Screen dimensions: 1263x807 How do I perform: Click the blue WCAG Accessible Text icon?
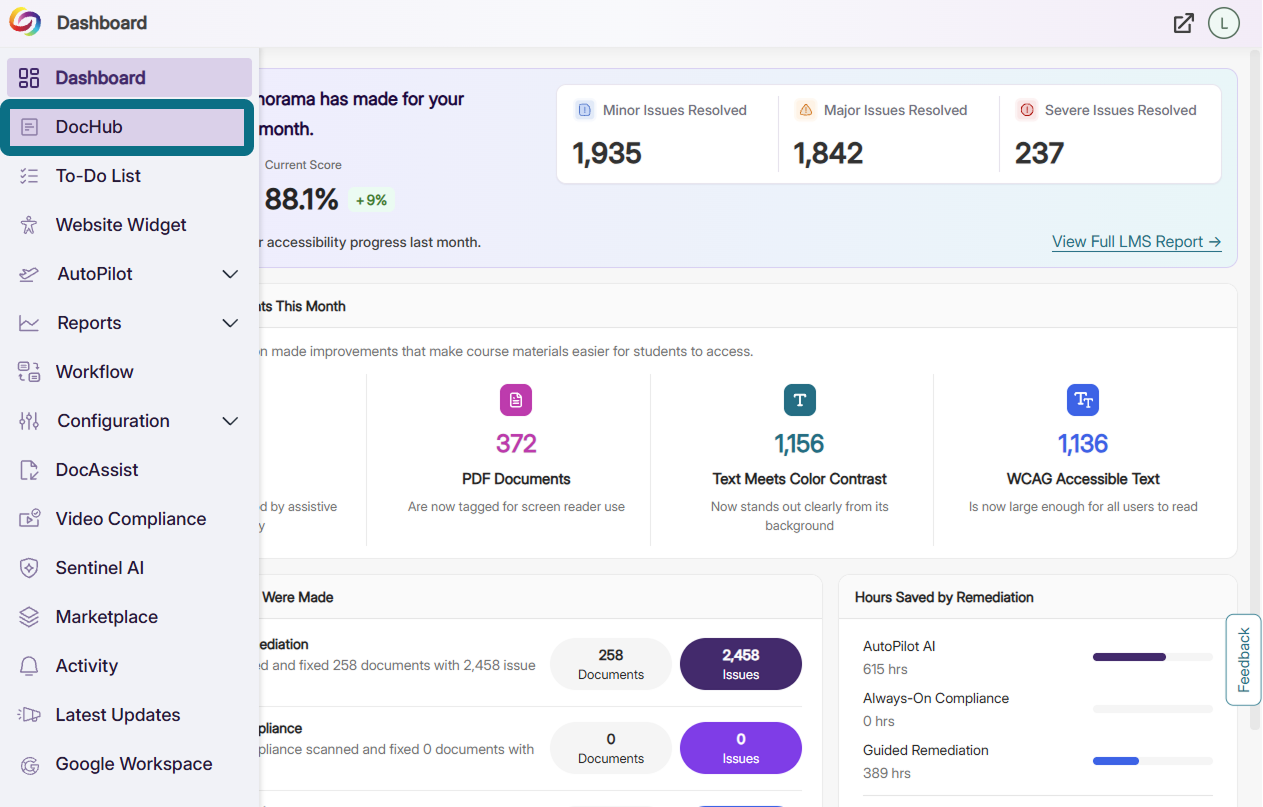(x=1083, y=400)
